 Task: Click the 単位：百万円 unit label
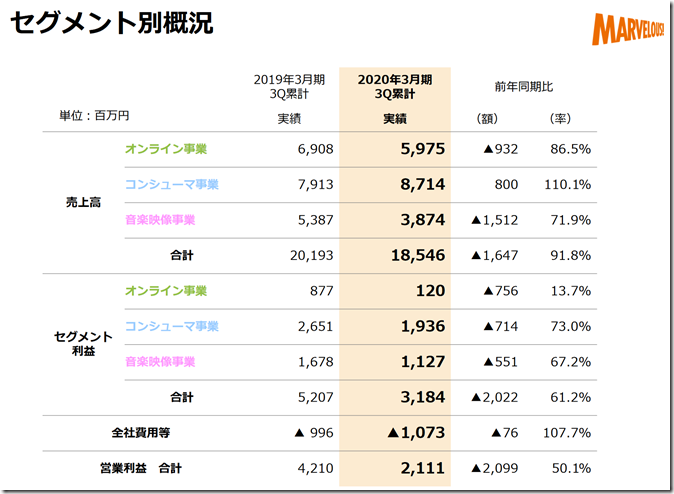point(94,117)
